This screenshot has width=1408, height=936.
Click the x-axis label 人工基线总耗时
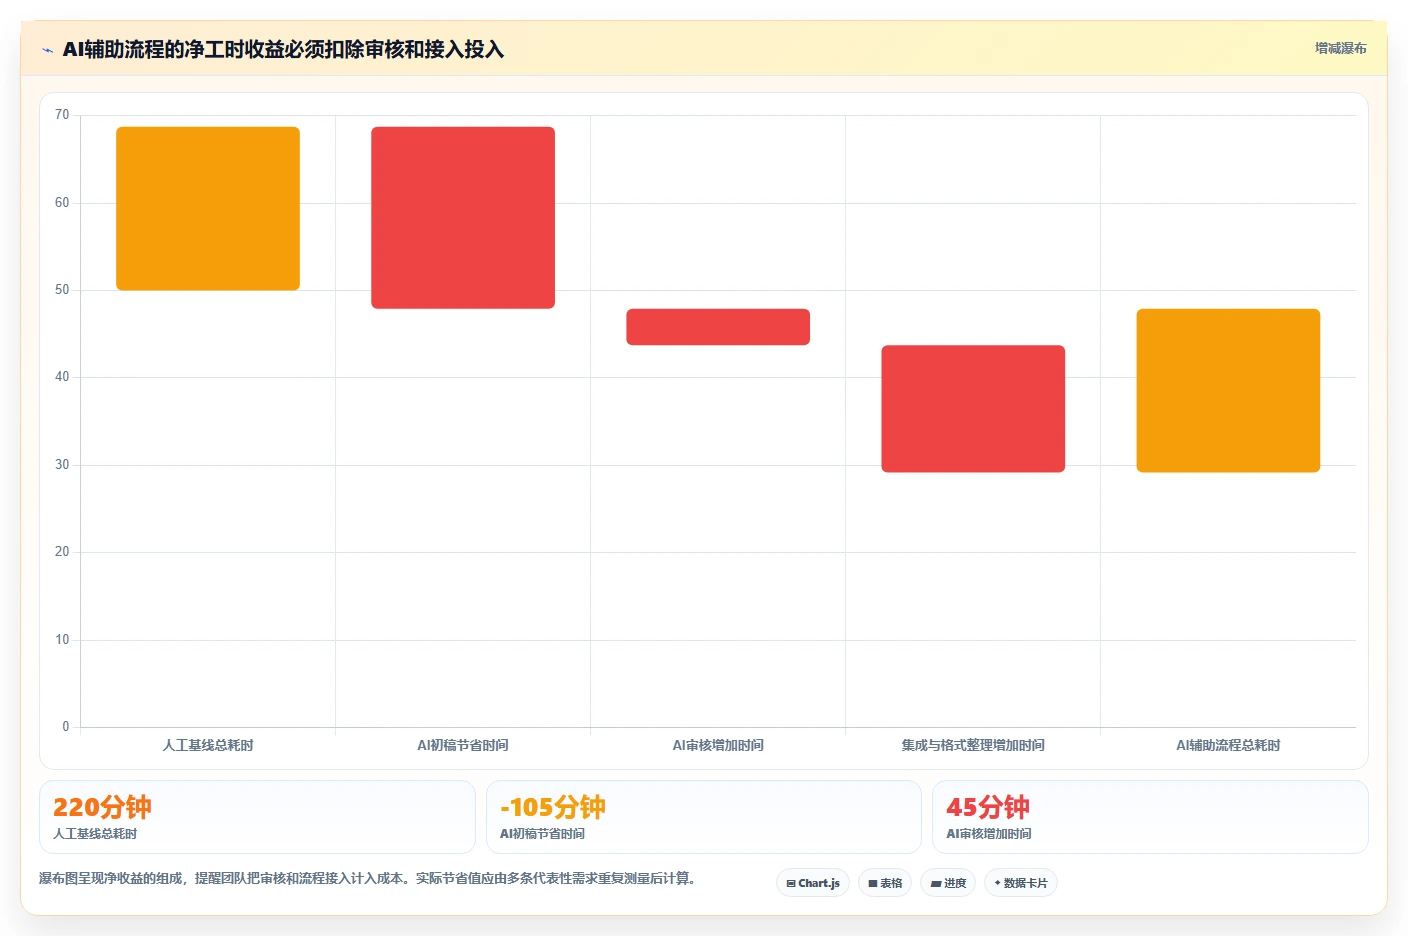coord(208,745)
